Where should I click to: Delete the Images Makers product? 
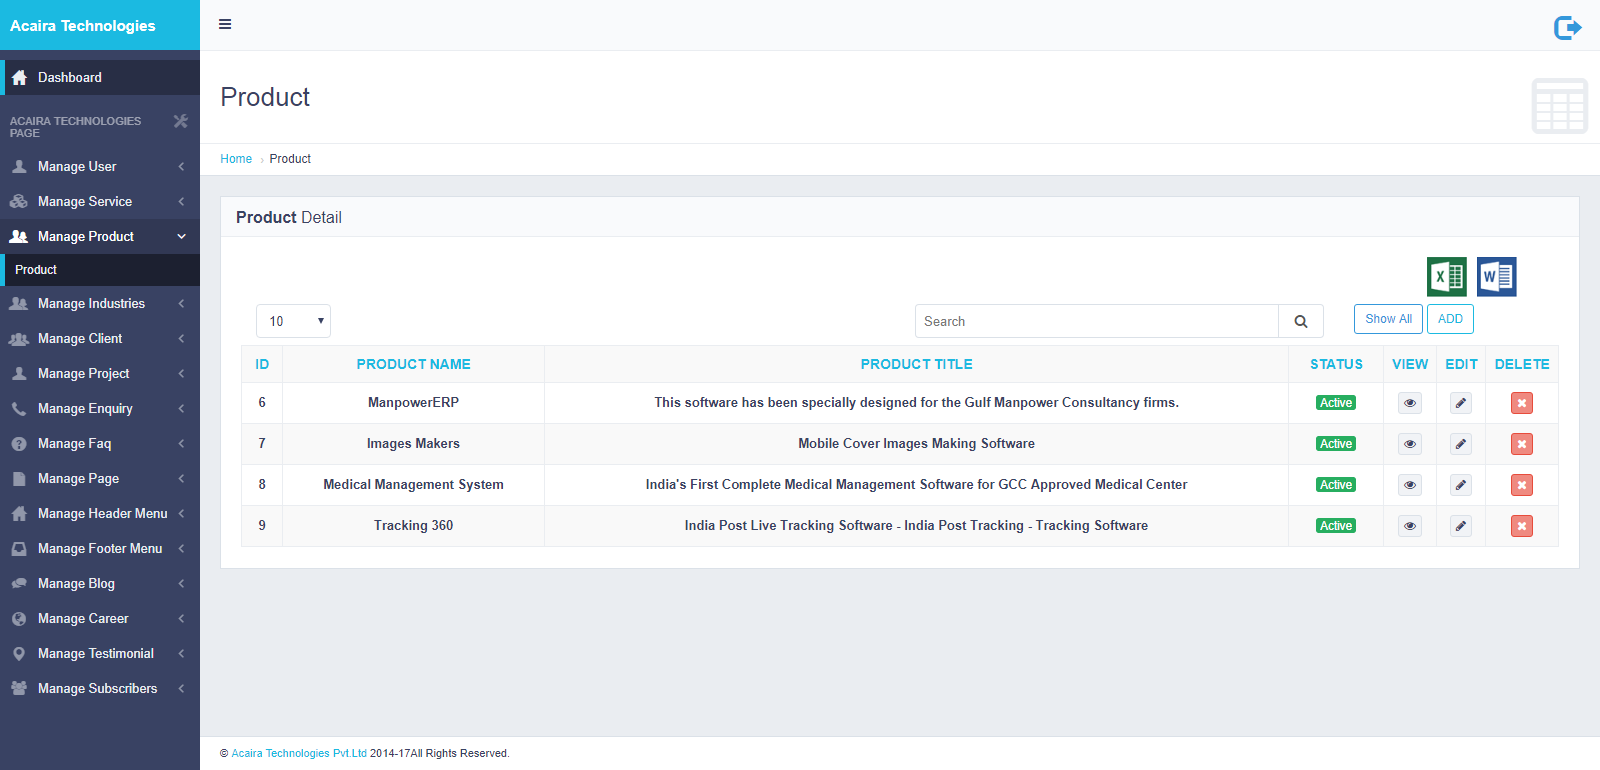[x=1521, y=444]
